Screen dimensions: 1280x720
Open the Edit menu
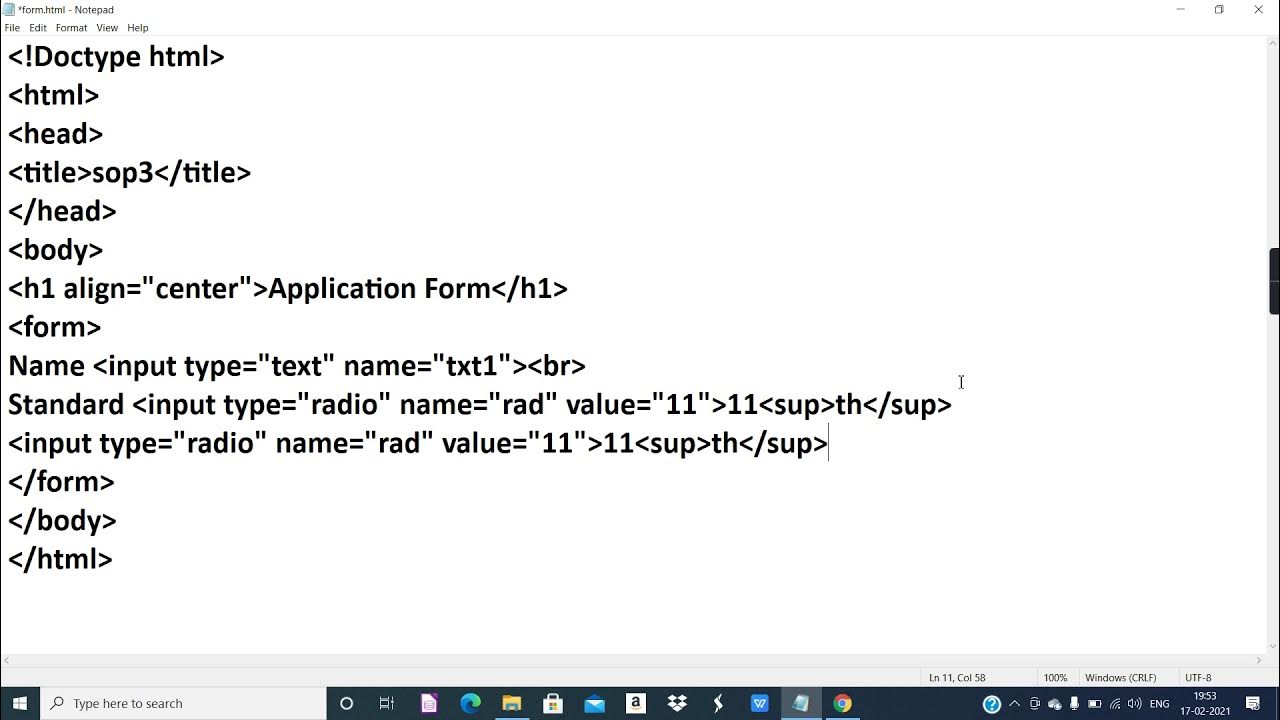38,28
